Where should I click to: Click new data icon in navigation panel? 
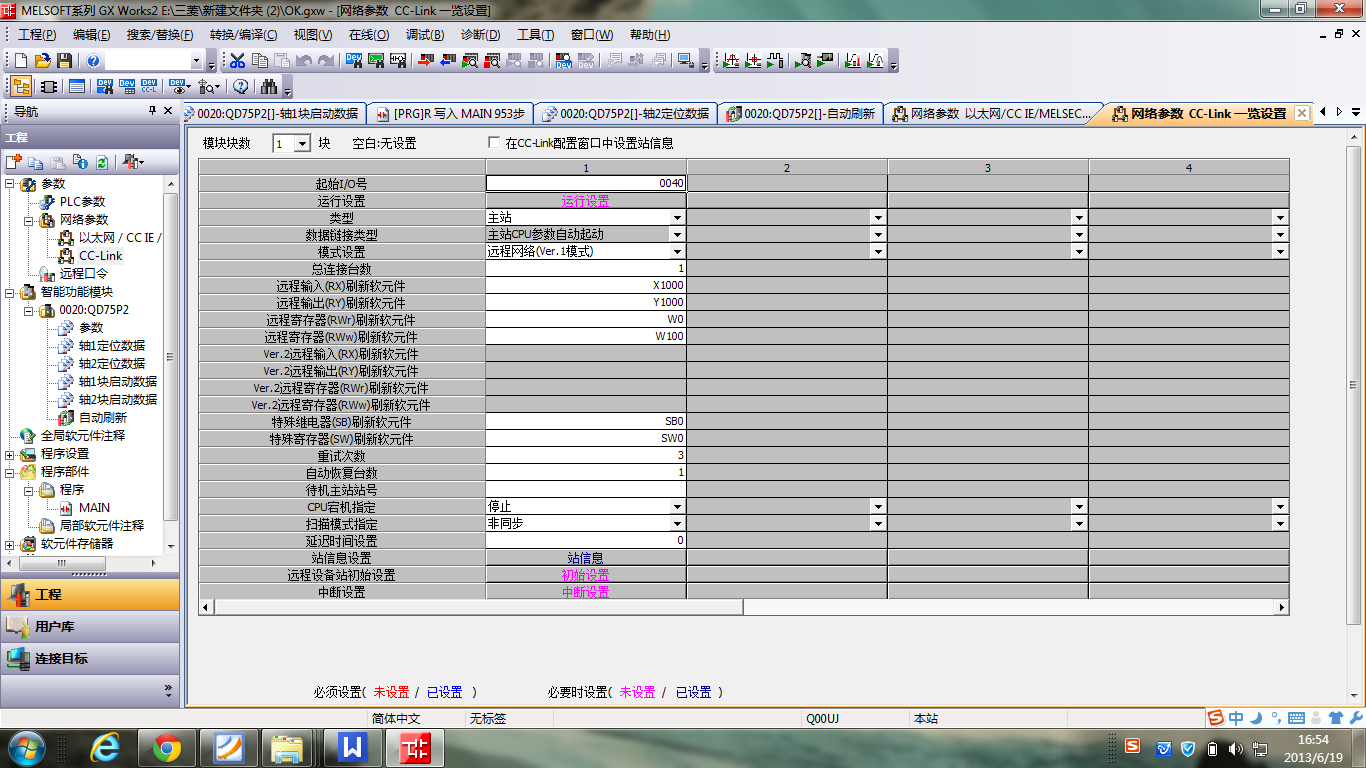[x=14, y=162]
